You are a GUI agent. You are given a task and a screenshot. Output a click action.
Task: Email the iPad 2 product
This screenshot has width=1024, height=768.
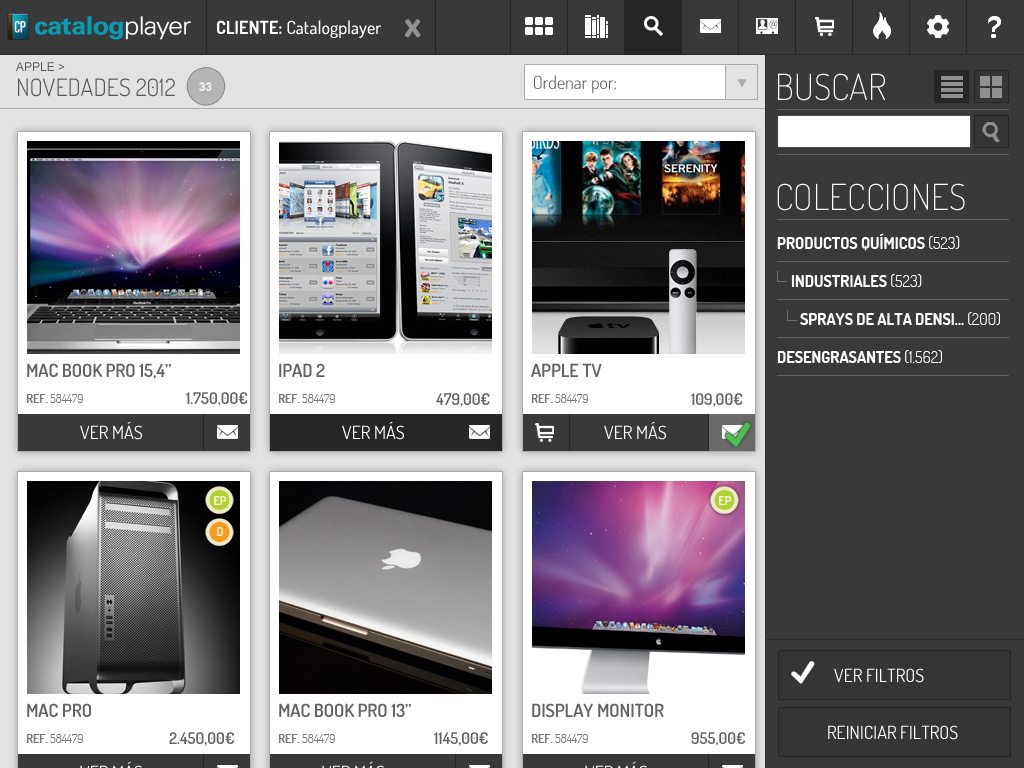click(479, 432)
